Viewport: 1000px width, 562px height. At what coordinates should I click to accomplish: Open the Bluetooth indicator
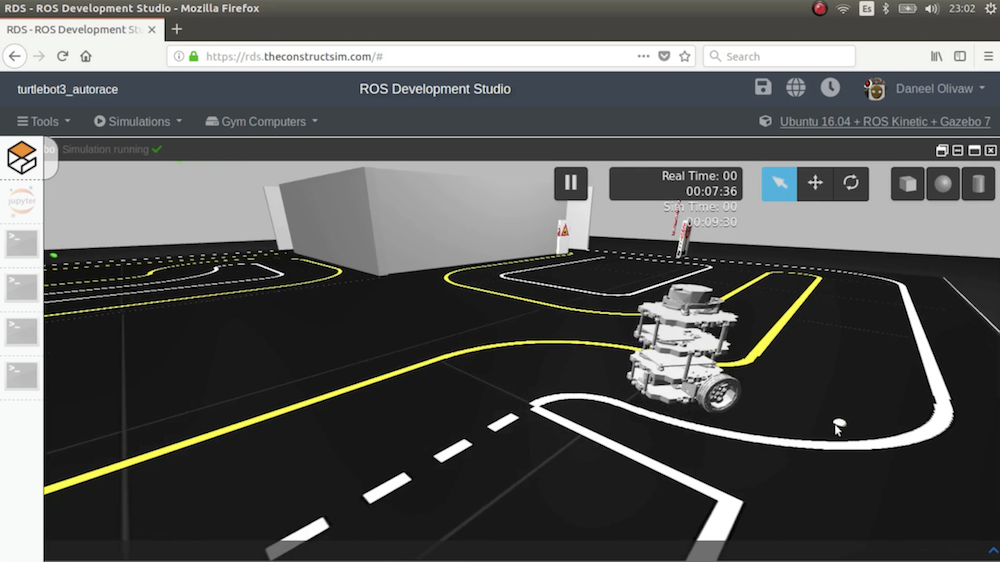(x=885, y=8)
